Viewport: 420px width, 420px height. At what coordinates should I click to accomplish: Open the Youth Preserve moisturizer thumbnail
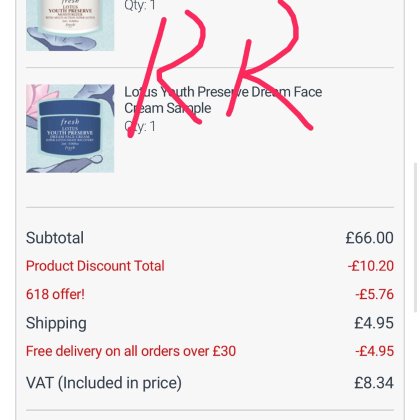pyautogui.click(x=70, y=25)
